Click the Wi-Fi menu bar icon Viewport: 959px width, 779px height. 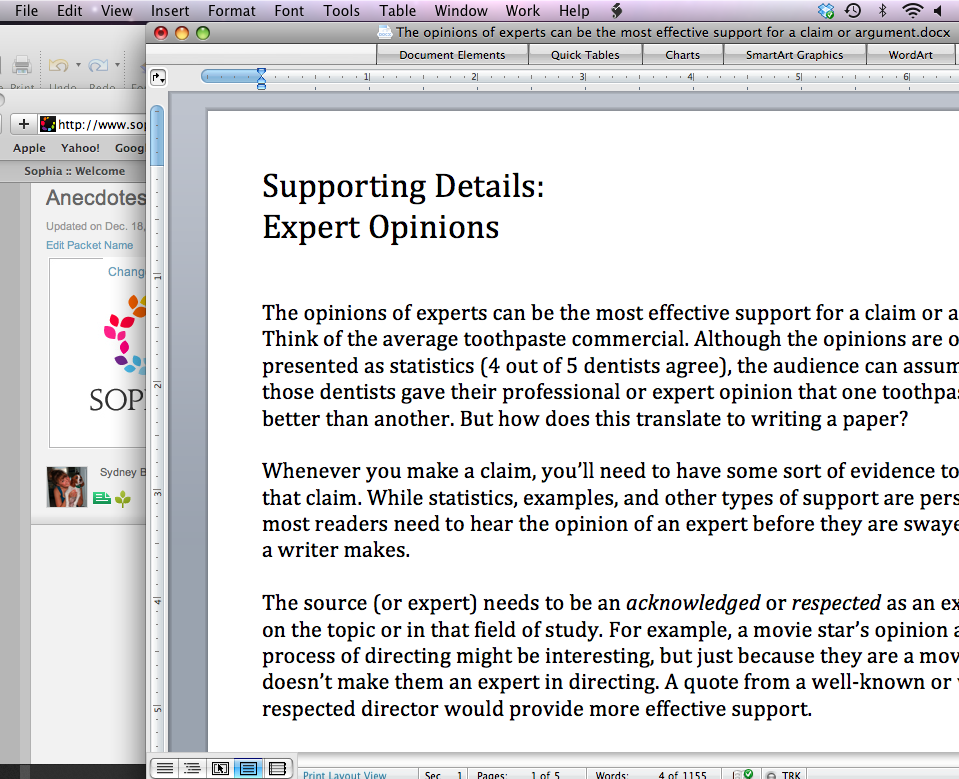[913, 10]
